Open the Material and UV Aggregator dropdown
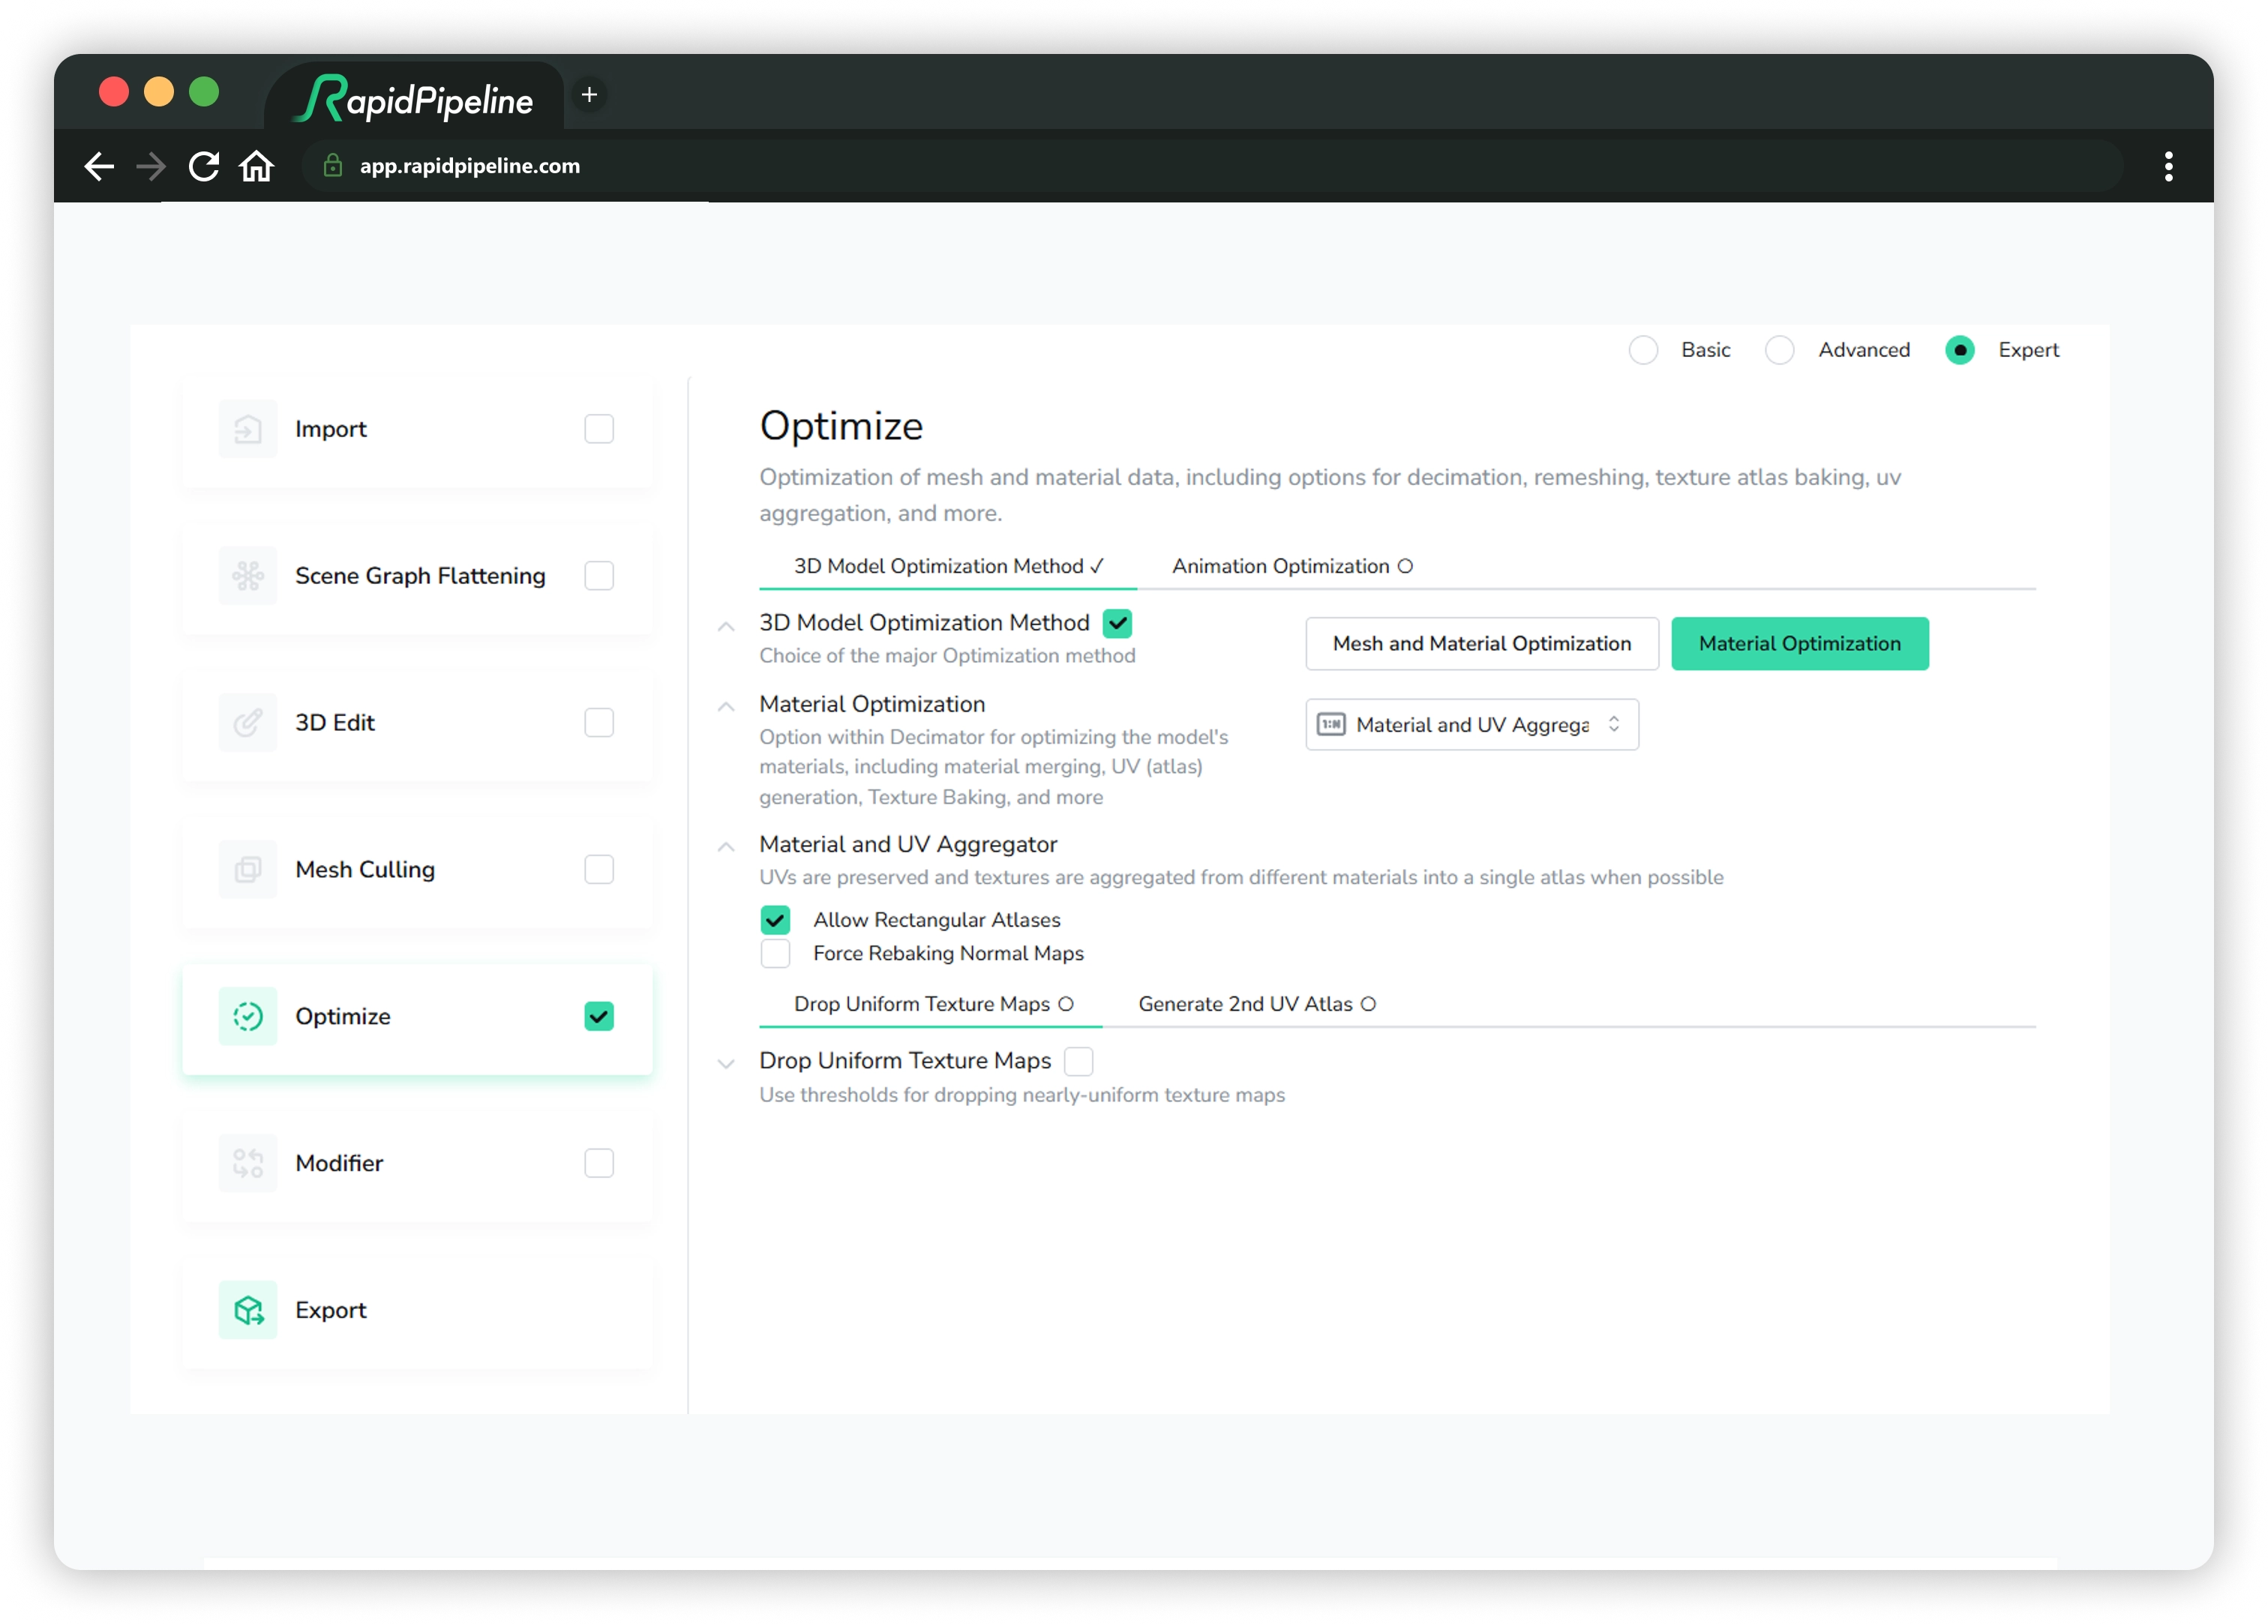 click(1472, 725)
